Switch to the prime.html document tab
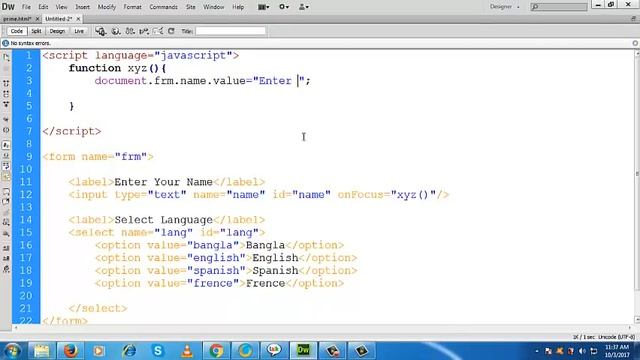 pyautogui.click(x=17, y=19)
